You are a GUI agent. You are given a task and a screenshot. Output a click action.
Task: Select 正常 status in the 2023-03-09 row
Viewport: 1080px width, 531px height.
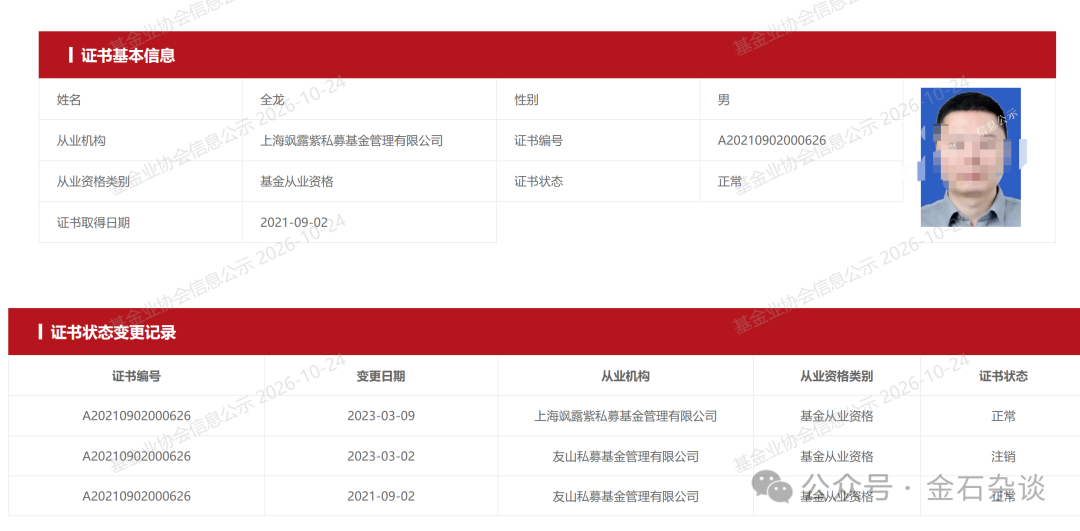pos(1004,416)
